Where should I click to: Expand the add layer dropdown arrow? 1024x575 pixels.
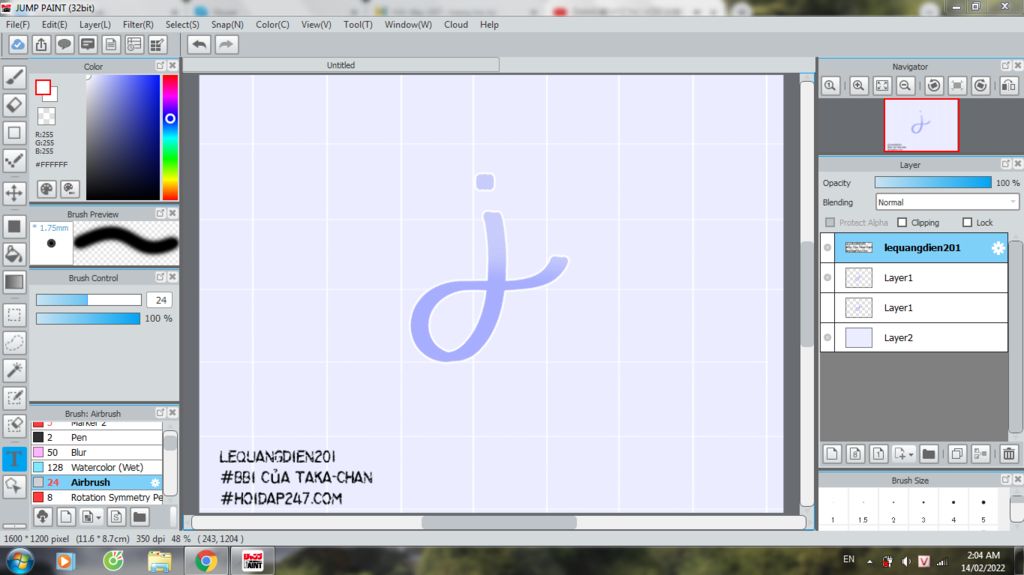(x=910, y=455)
